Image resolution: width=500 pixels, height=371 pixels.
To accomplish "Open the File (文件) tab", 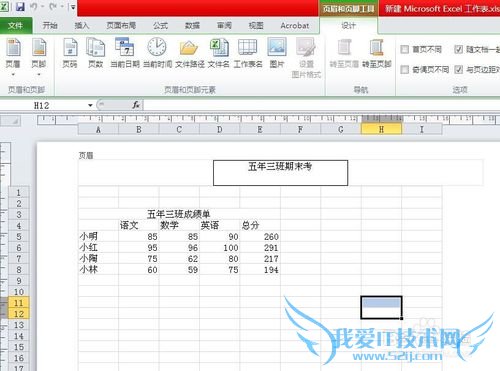I will coord(16,26).
